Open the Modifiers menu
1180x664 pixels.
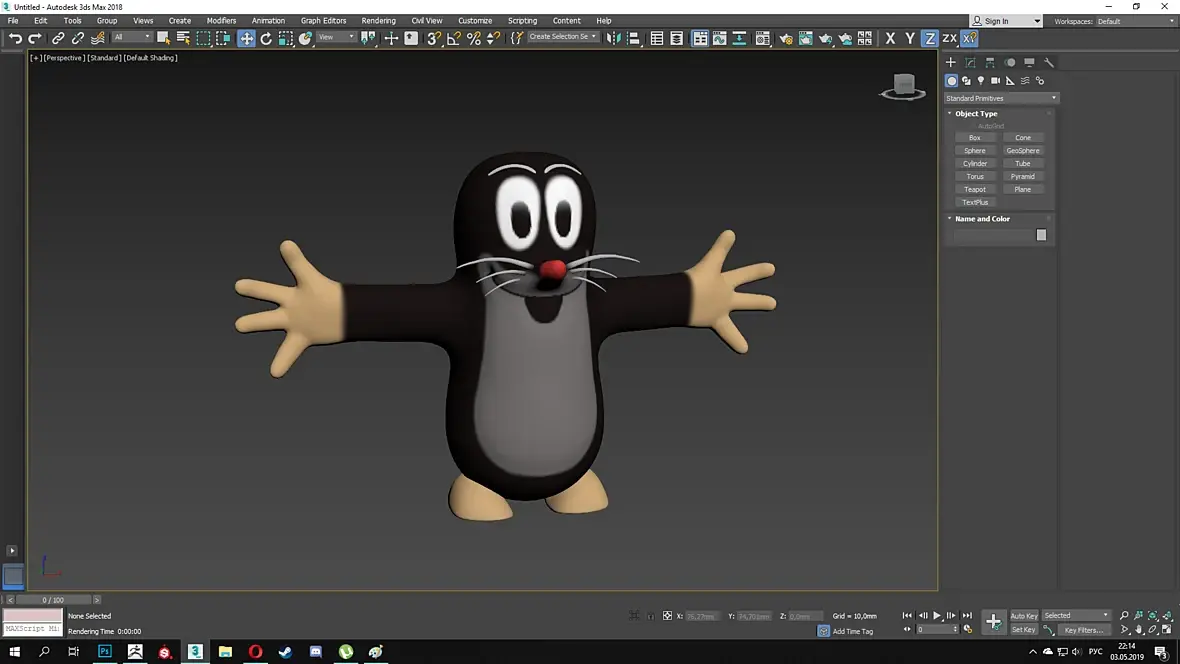click(221, 20)
